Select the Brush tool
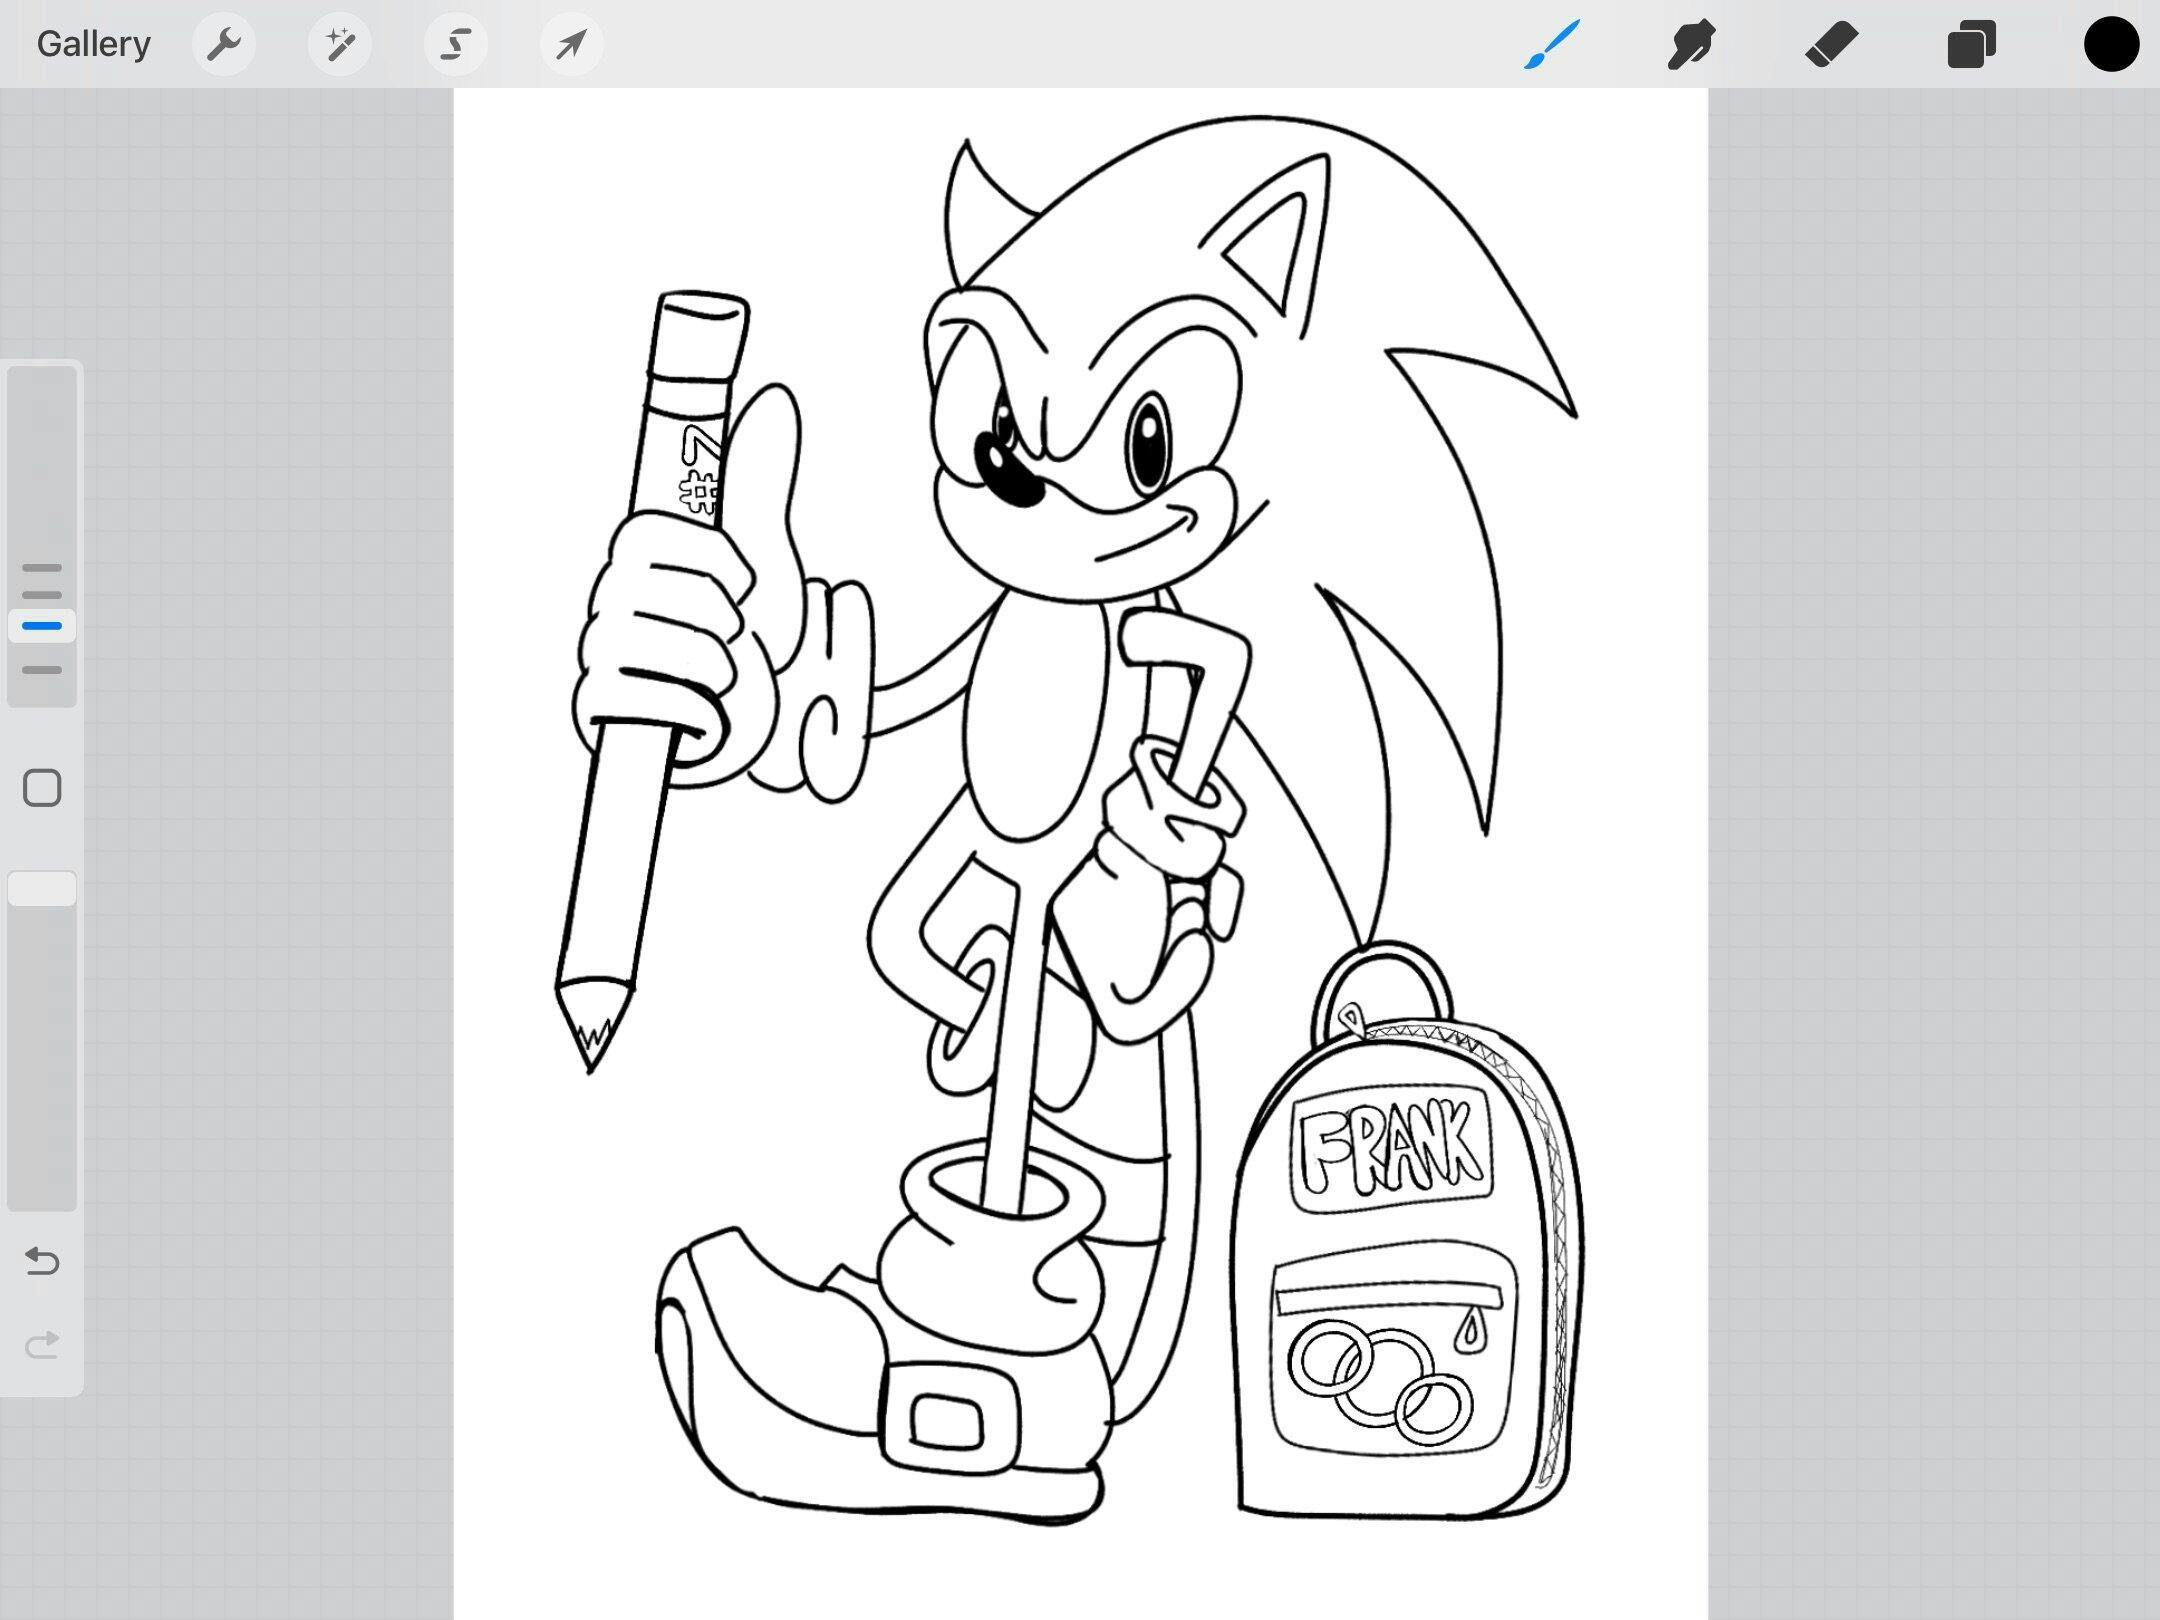Viewport: 2160px width, 1620px height. (x=1552, y=44)
